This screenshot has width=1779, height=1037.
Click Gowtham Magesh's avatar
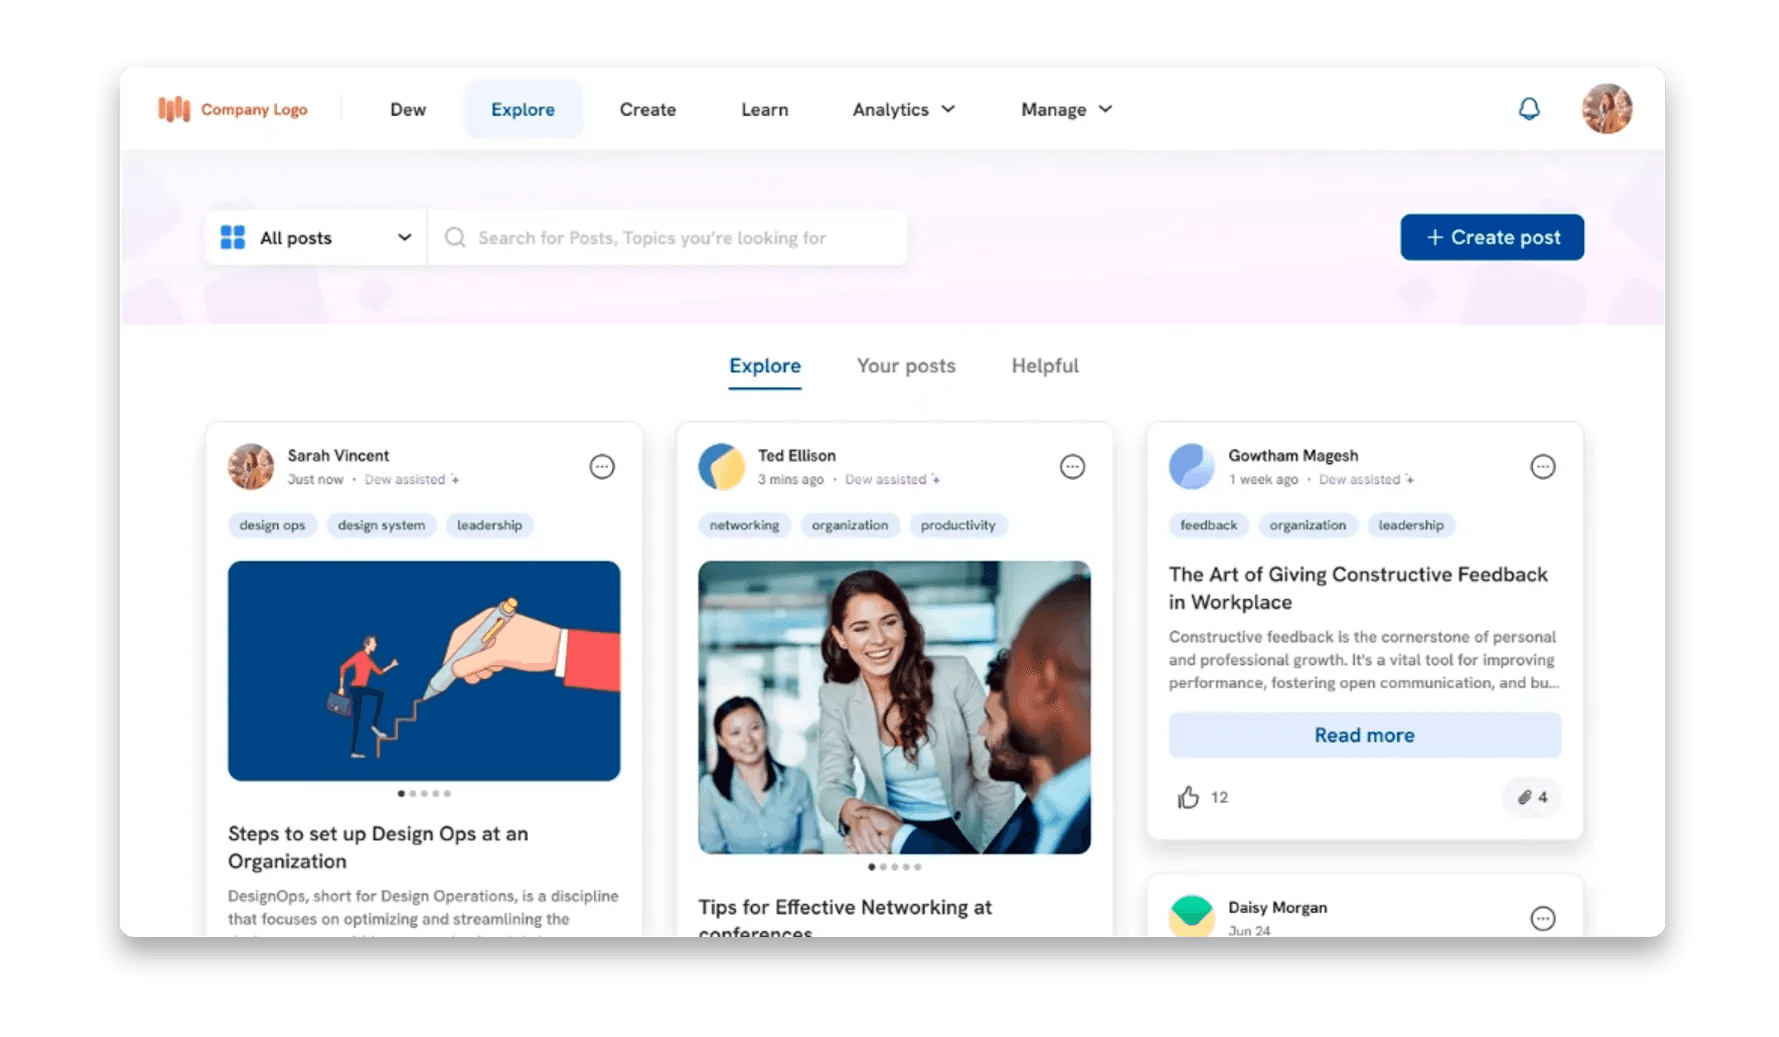tap(1192, 467)
